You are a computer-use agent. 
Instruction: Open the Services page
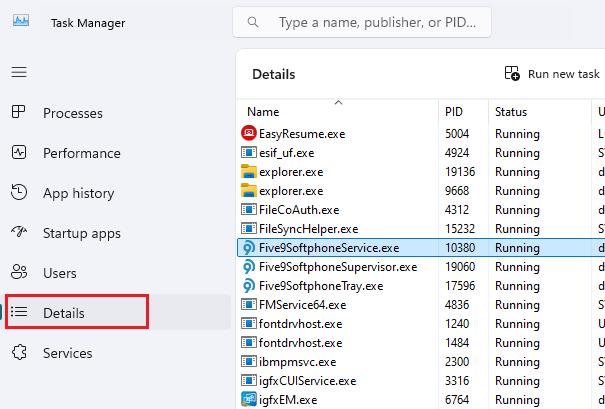pyautogui.click(x=68, y=353)
